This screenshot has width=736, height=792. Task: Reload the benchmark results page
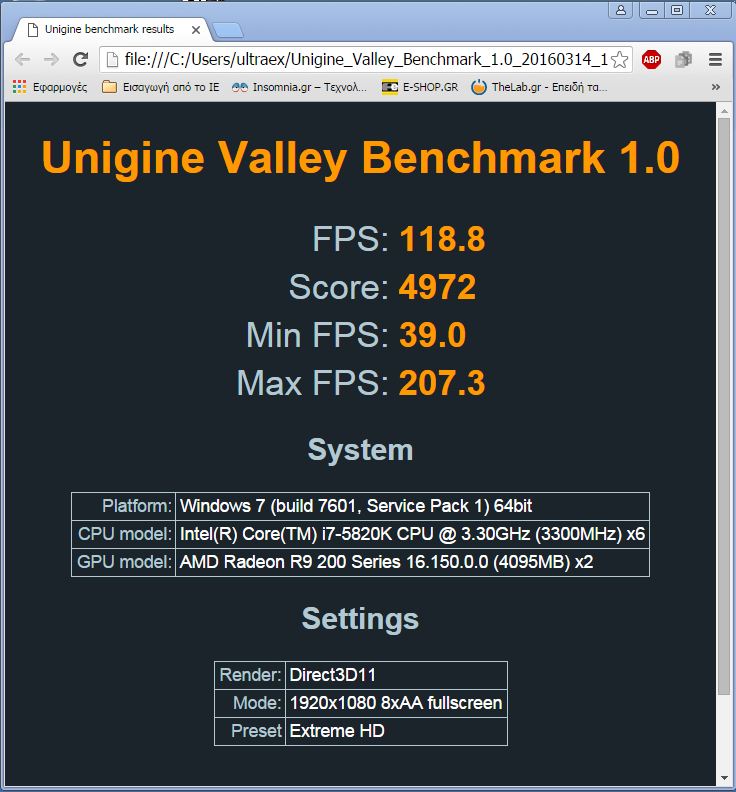pos(80,60)
